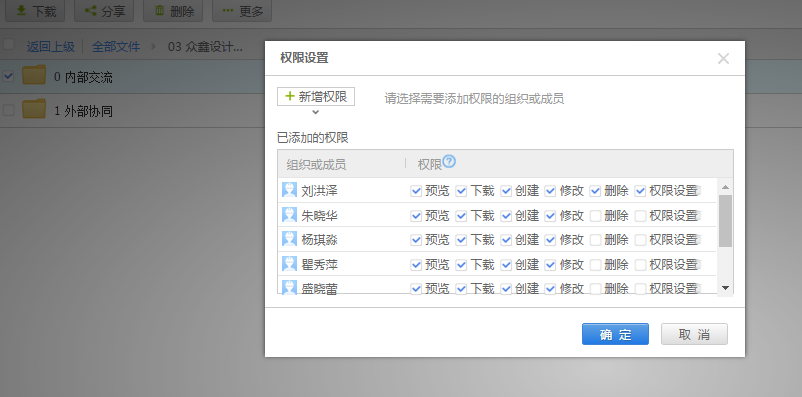This screenshot has height=397, width=802.
Task: Check the 1 外部协同 folder checkbox
Action: [x=8, y=110]
